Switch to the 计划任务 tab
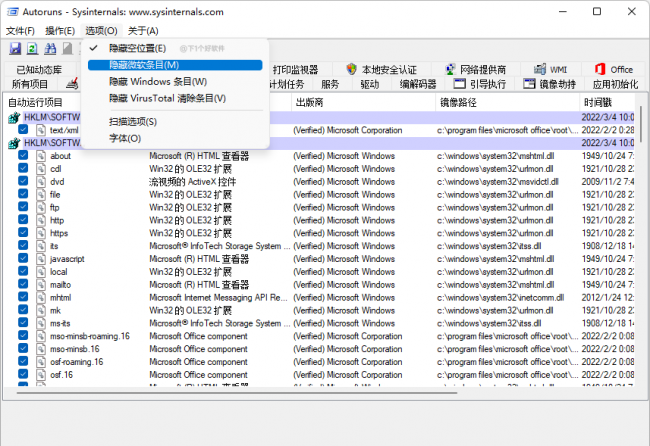 287,84
